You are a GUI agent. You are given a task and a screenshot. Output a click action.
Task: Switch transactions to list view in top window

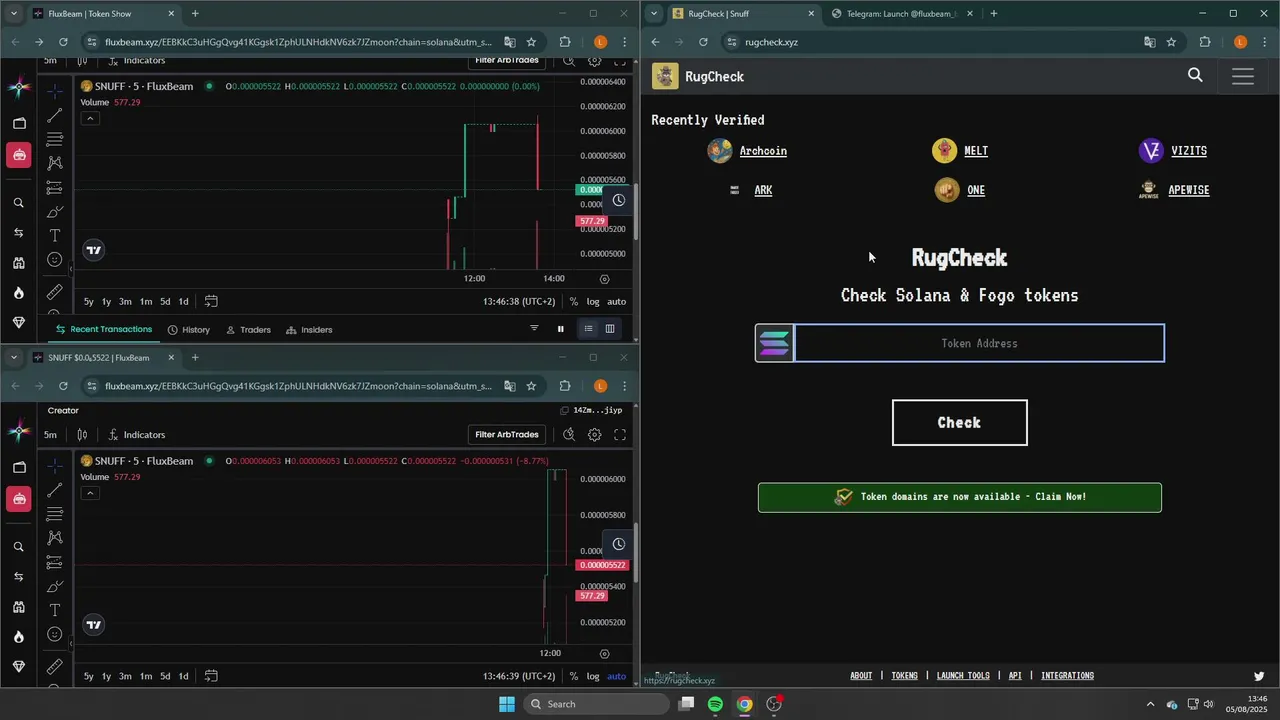588,329
